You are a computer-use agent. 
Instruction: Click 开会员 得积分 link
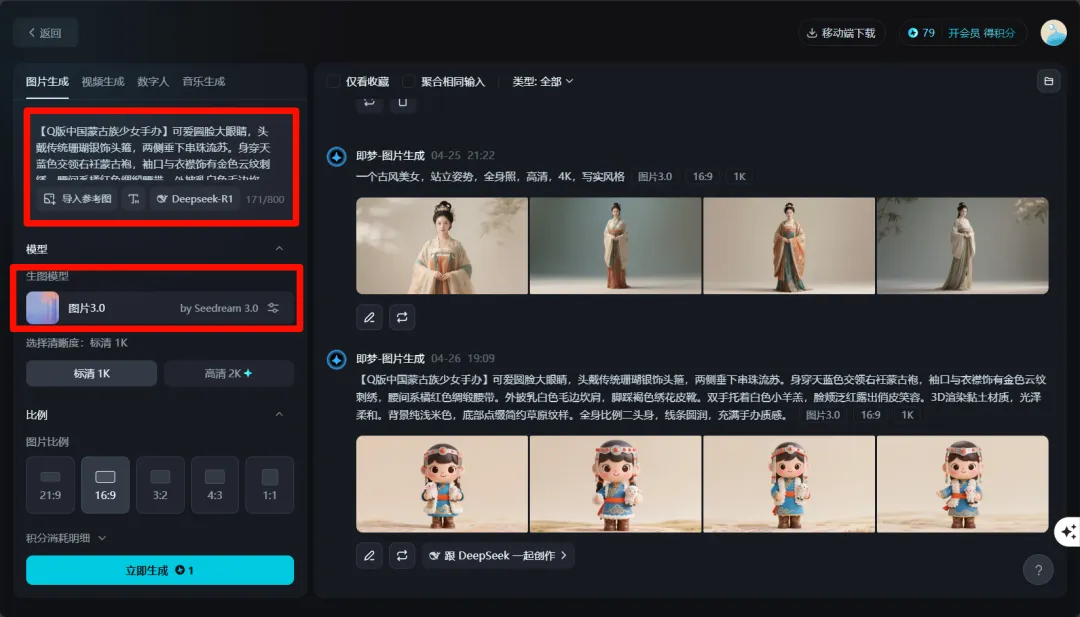pyautogui.click(x=981, y=33)
